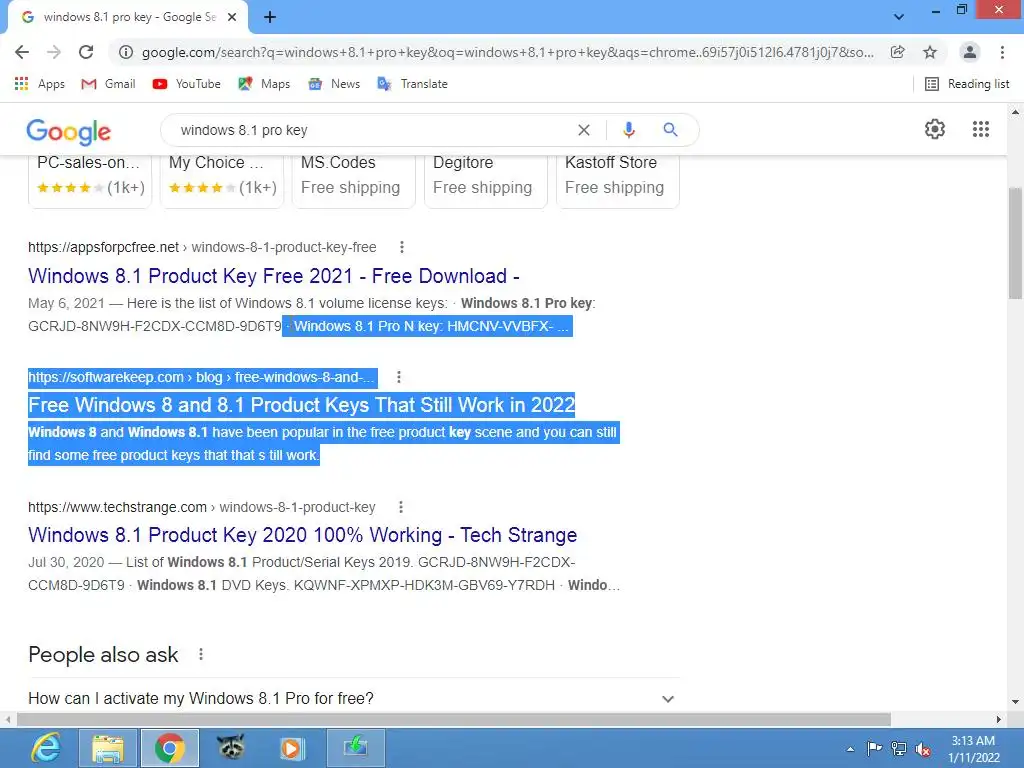View site information icon in address bar
Screen dimensions: 1024x768
click(126, 52)
